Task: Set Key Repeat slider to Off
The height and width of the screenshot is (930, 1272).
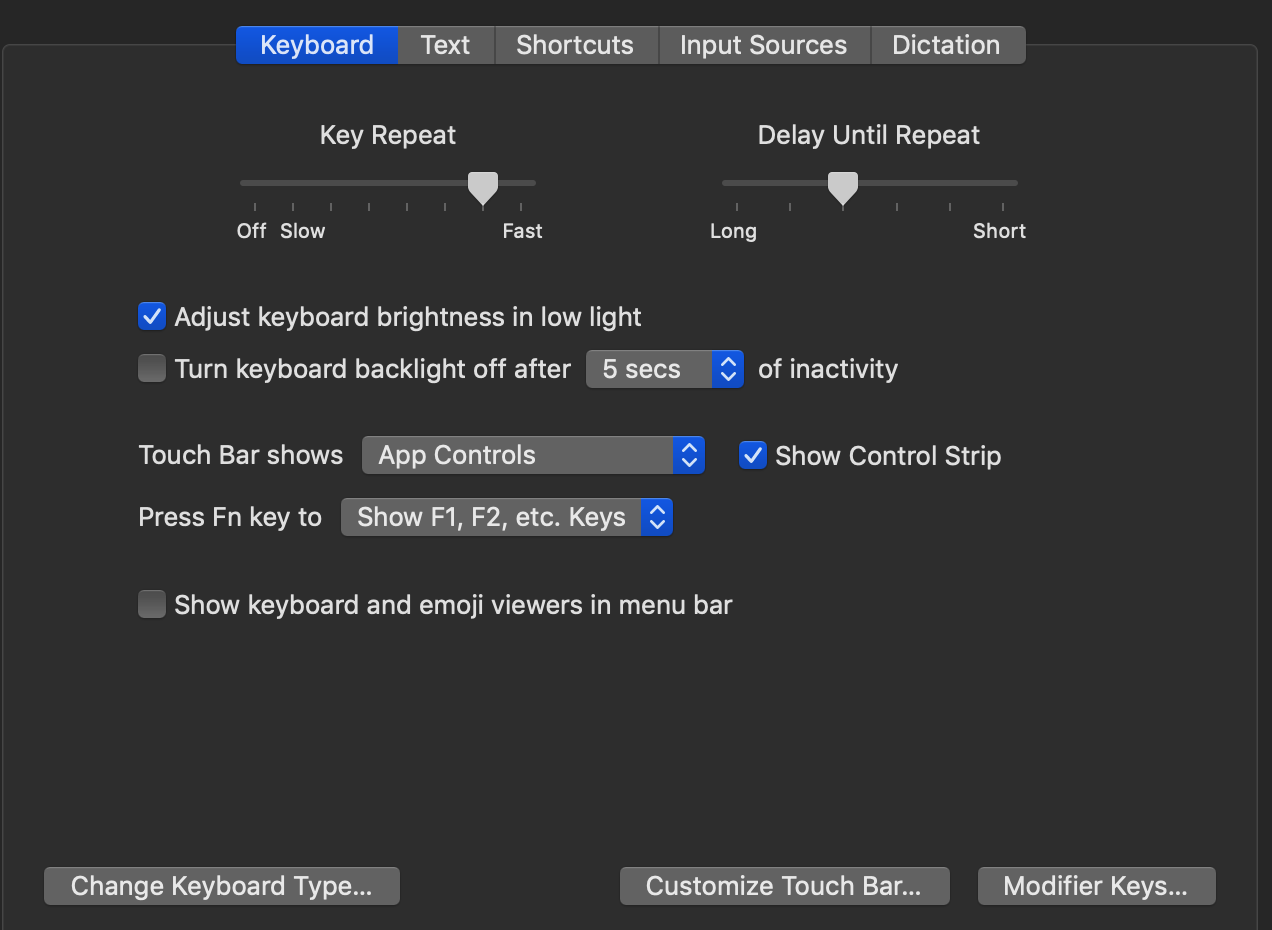Action: pyautogui.click(x=255, y=184)
